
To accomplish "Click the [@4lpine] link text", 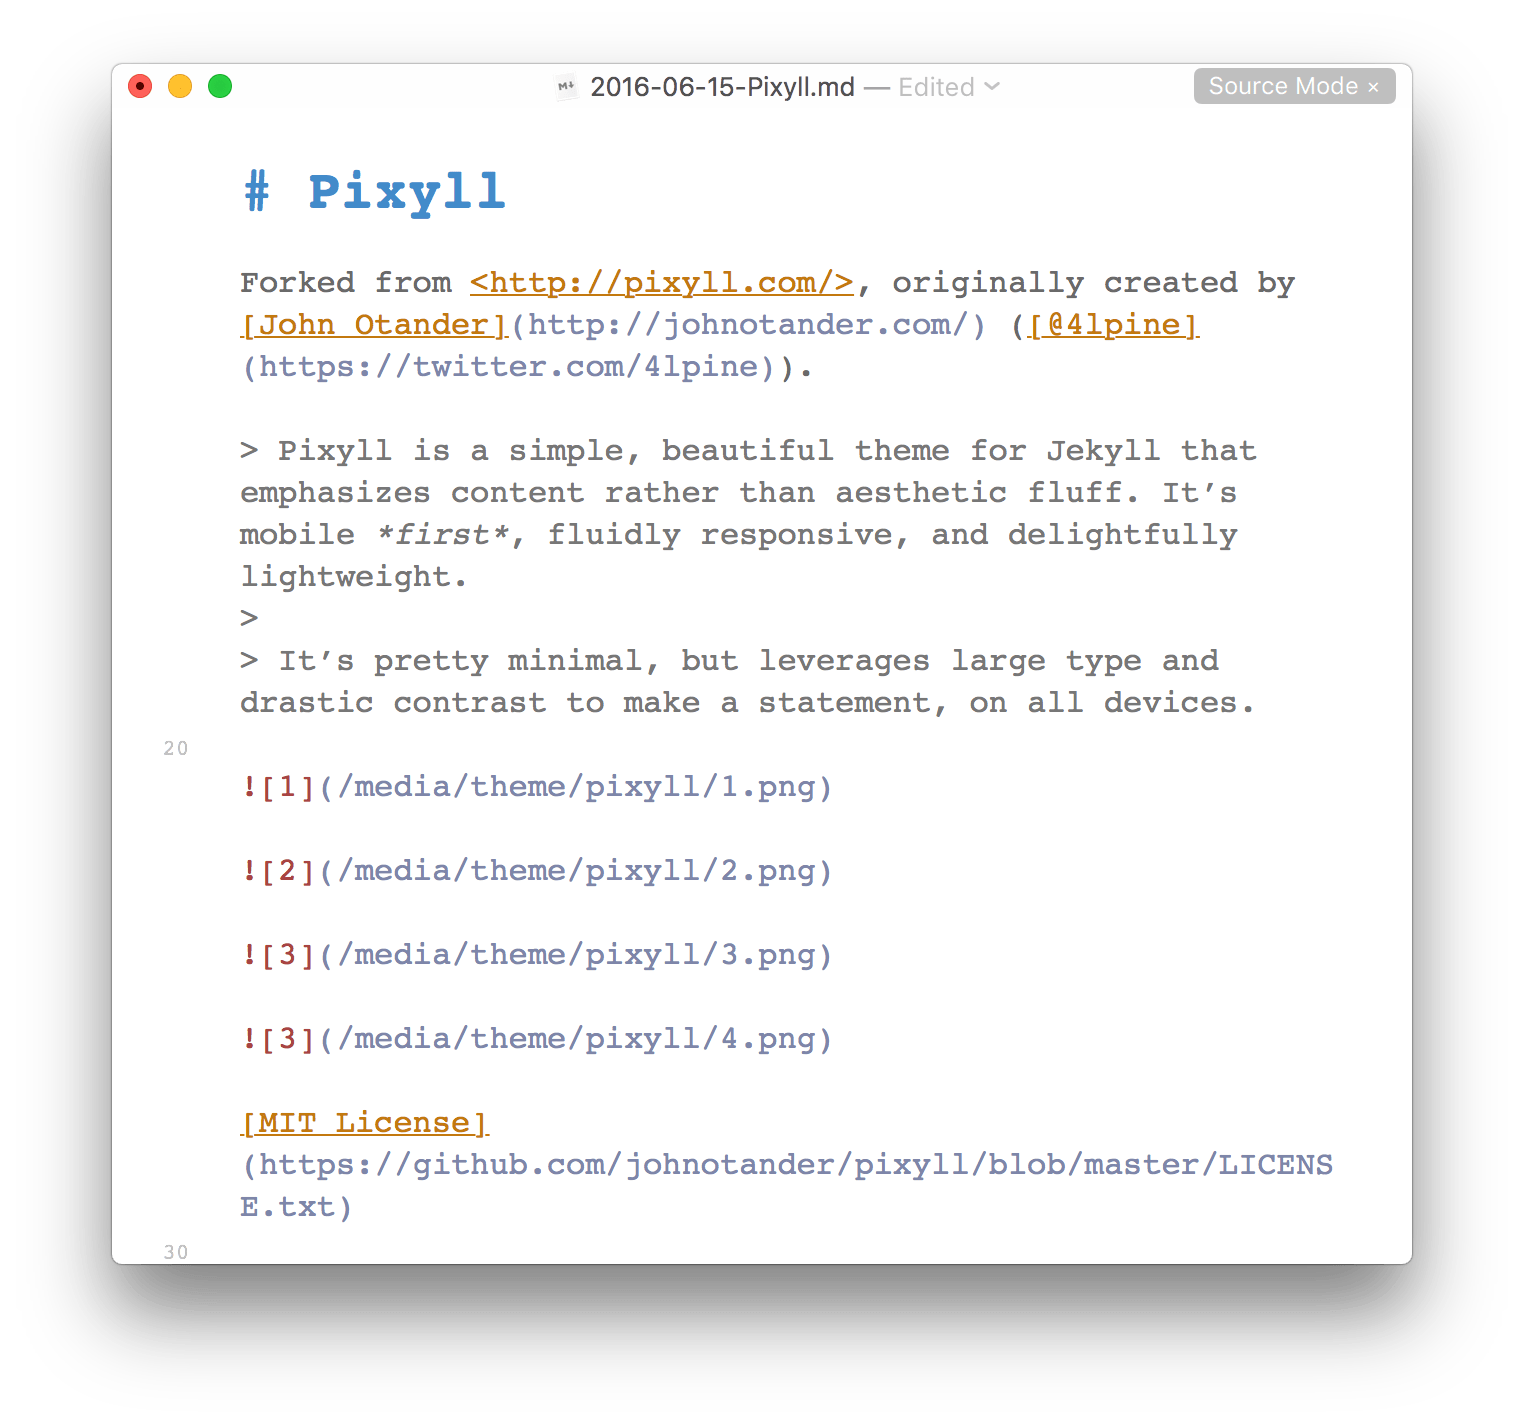I will (1114, 325).
